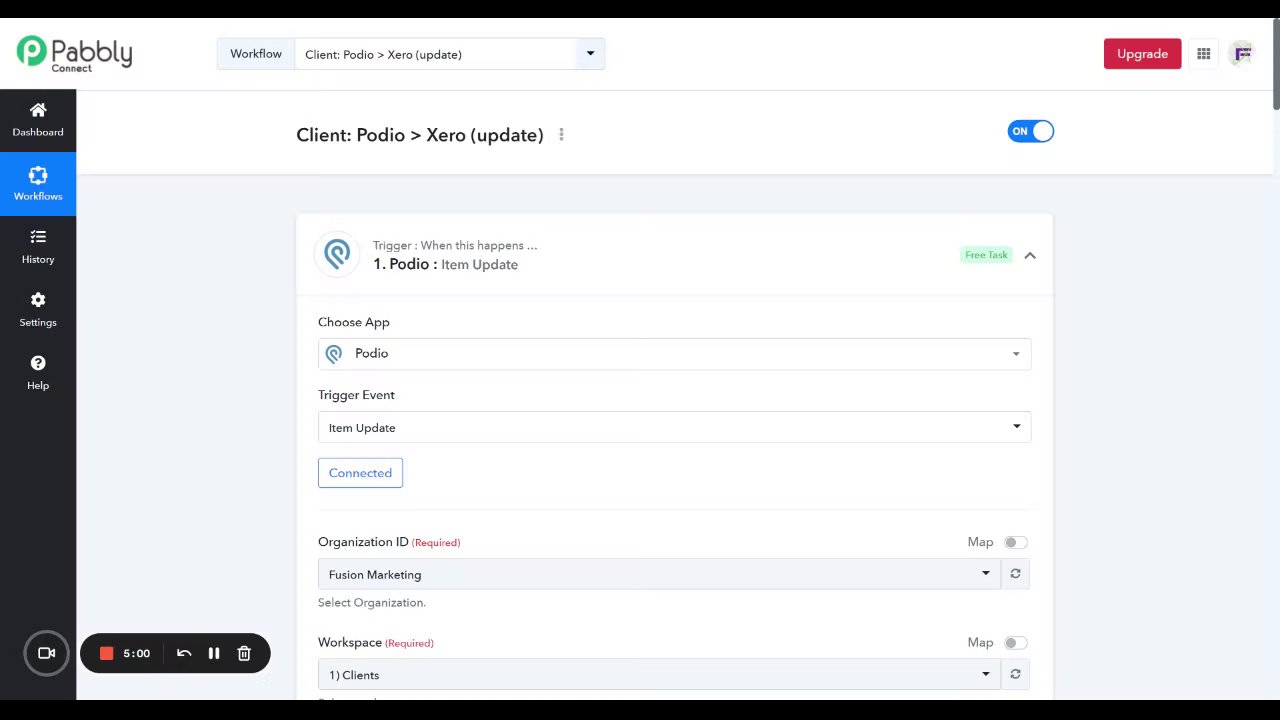
Task: Refresh the Organization ID list
Action: [1015, 574]
